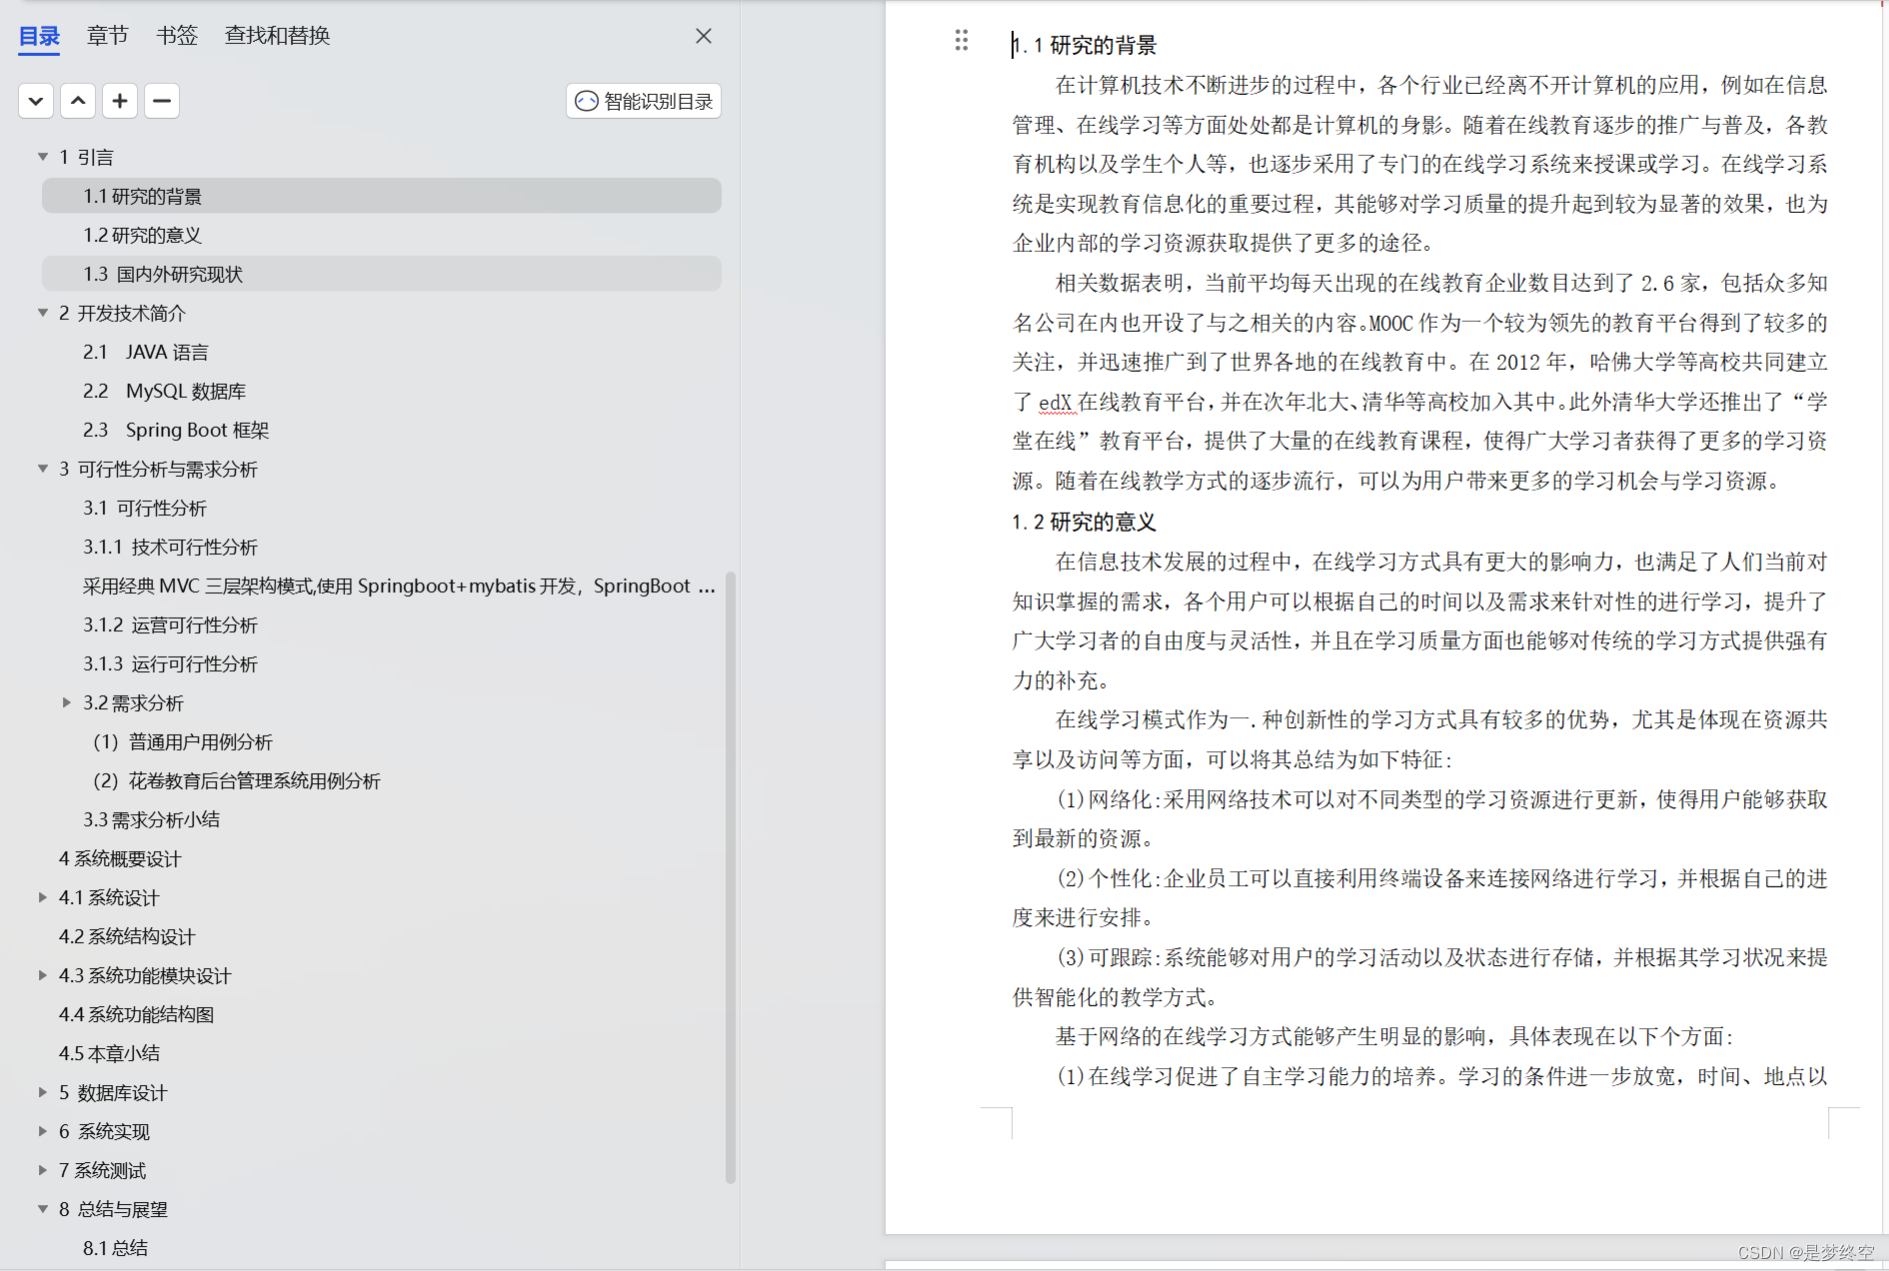
Task: Expand the 5 数据库设计 arrow
Action: (x=43, y=1093)
